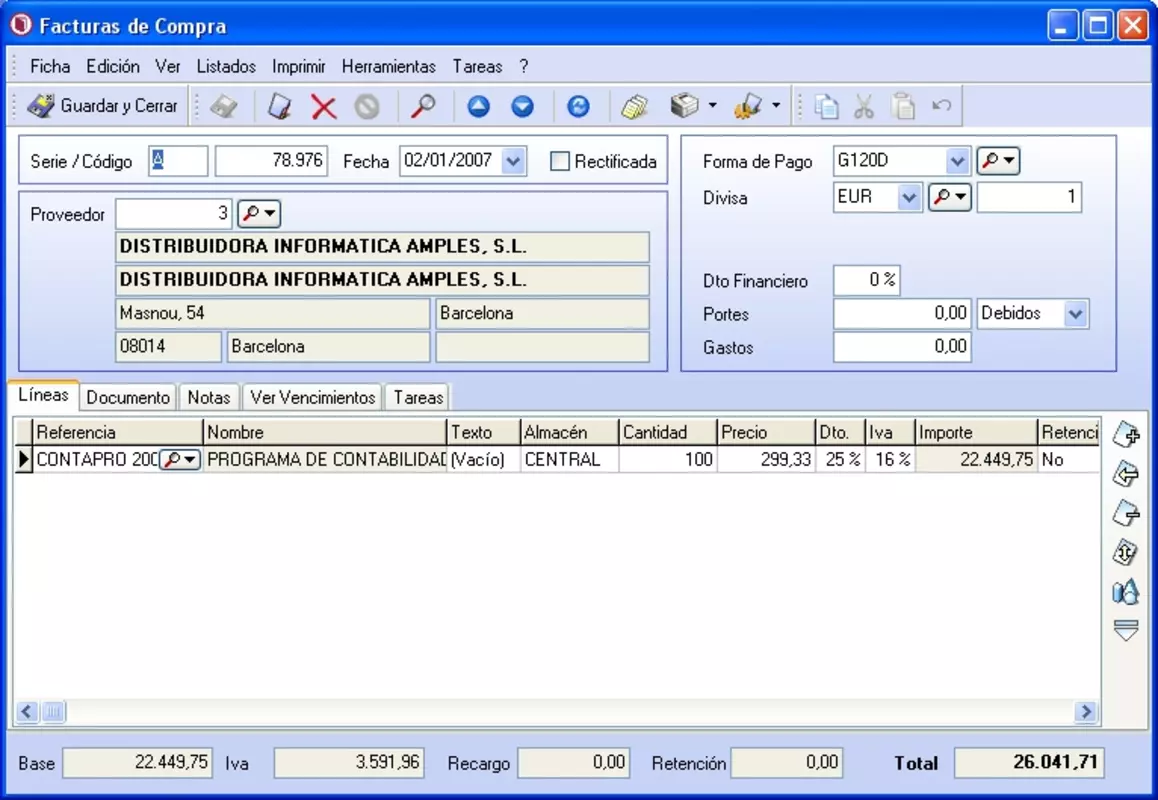Click the Gastos amount field
This screenshot has width=1158, height=800.
(902, 347)
